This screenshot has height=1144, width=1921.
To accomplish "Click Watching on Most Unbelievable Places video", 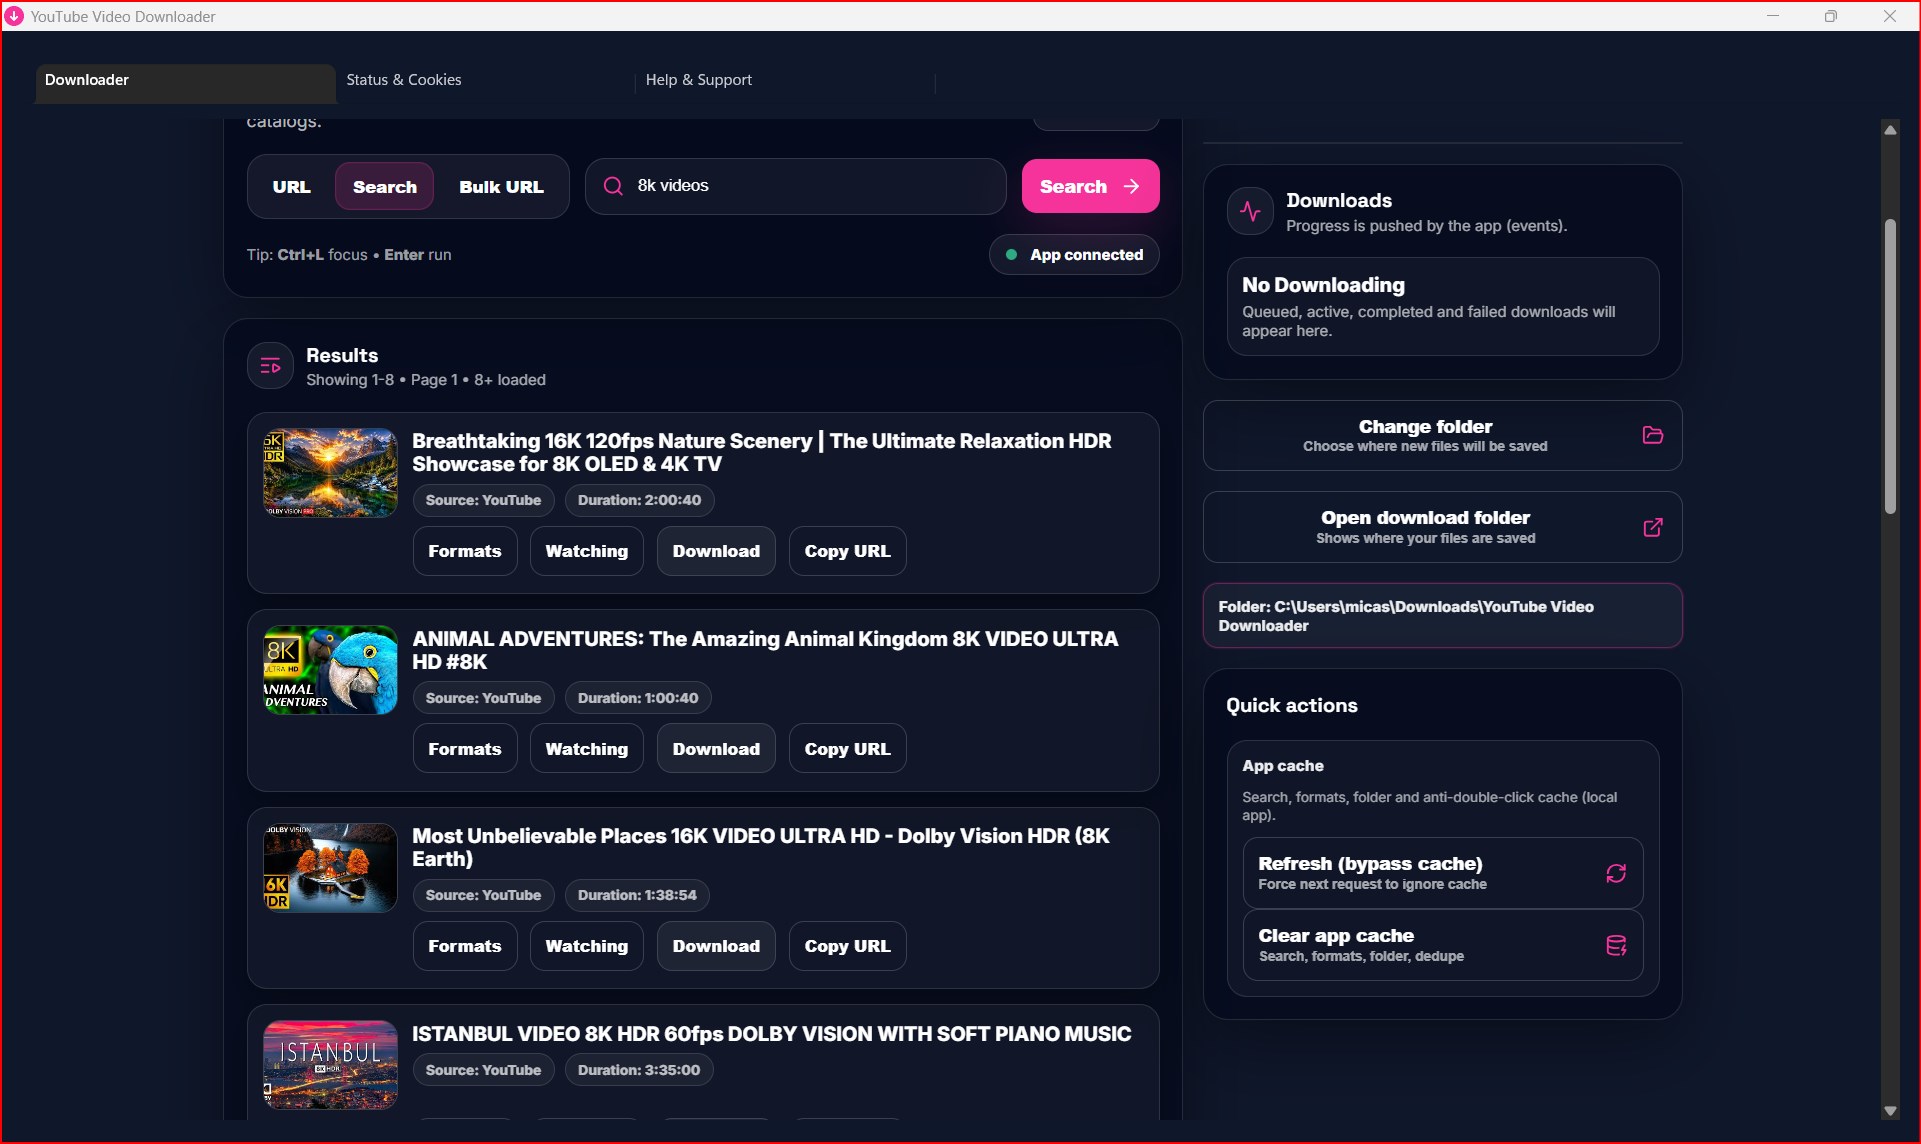I will 587,946.
